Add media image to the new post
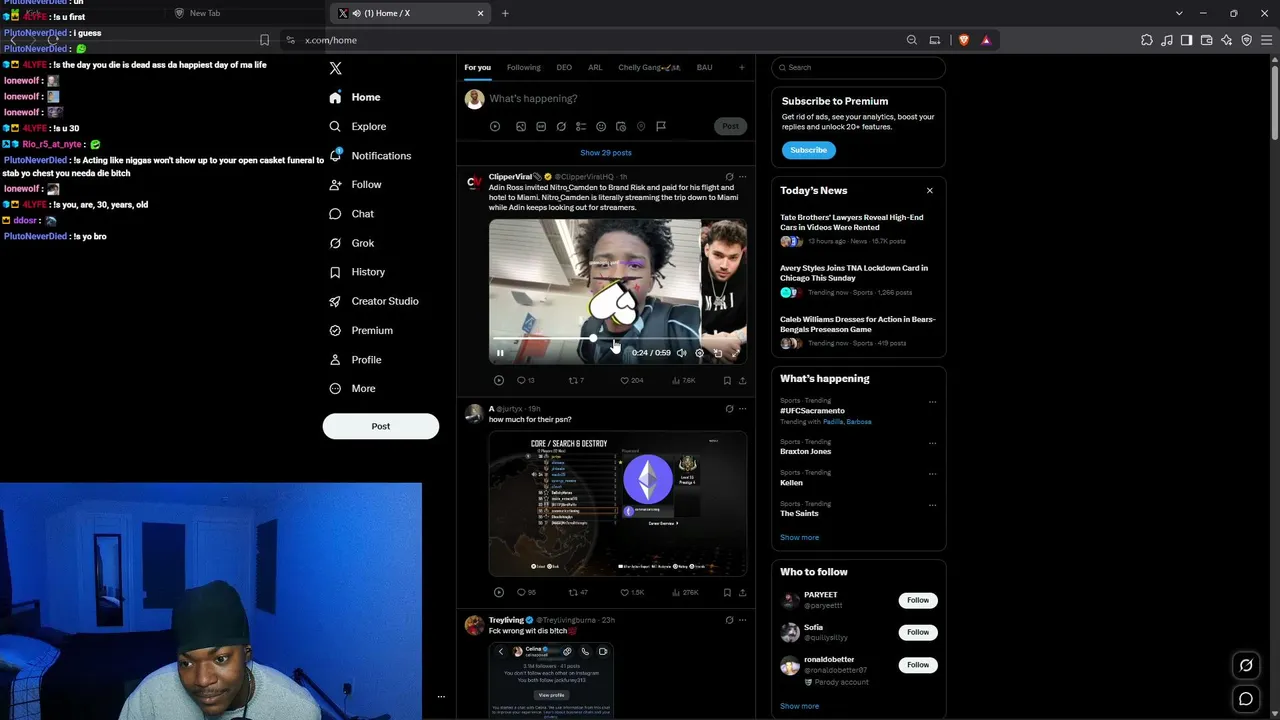1280x720 pixels. 521,127
